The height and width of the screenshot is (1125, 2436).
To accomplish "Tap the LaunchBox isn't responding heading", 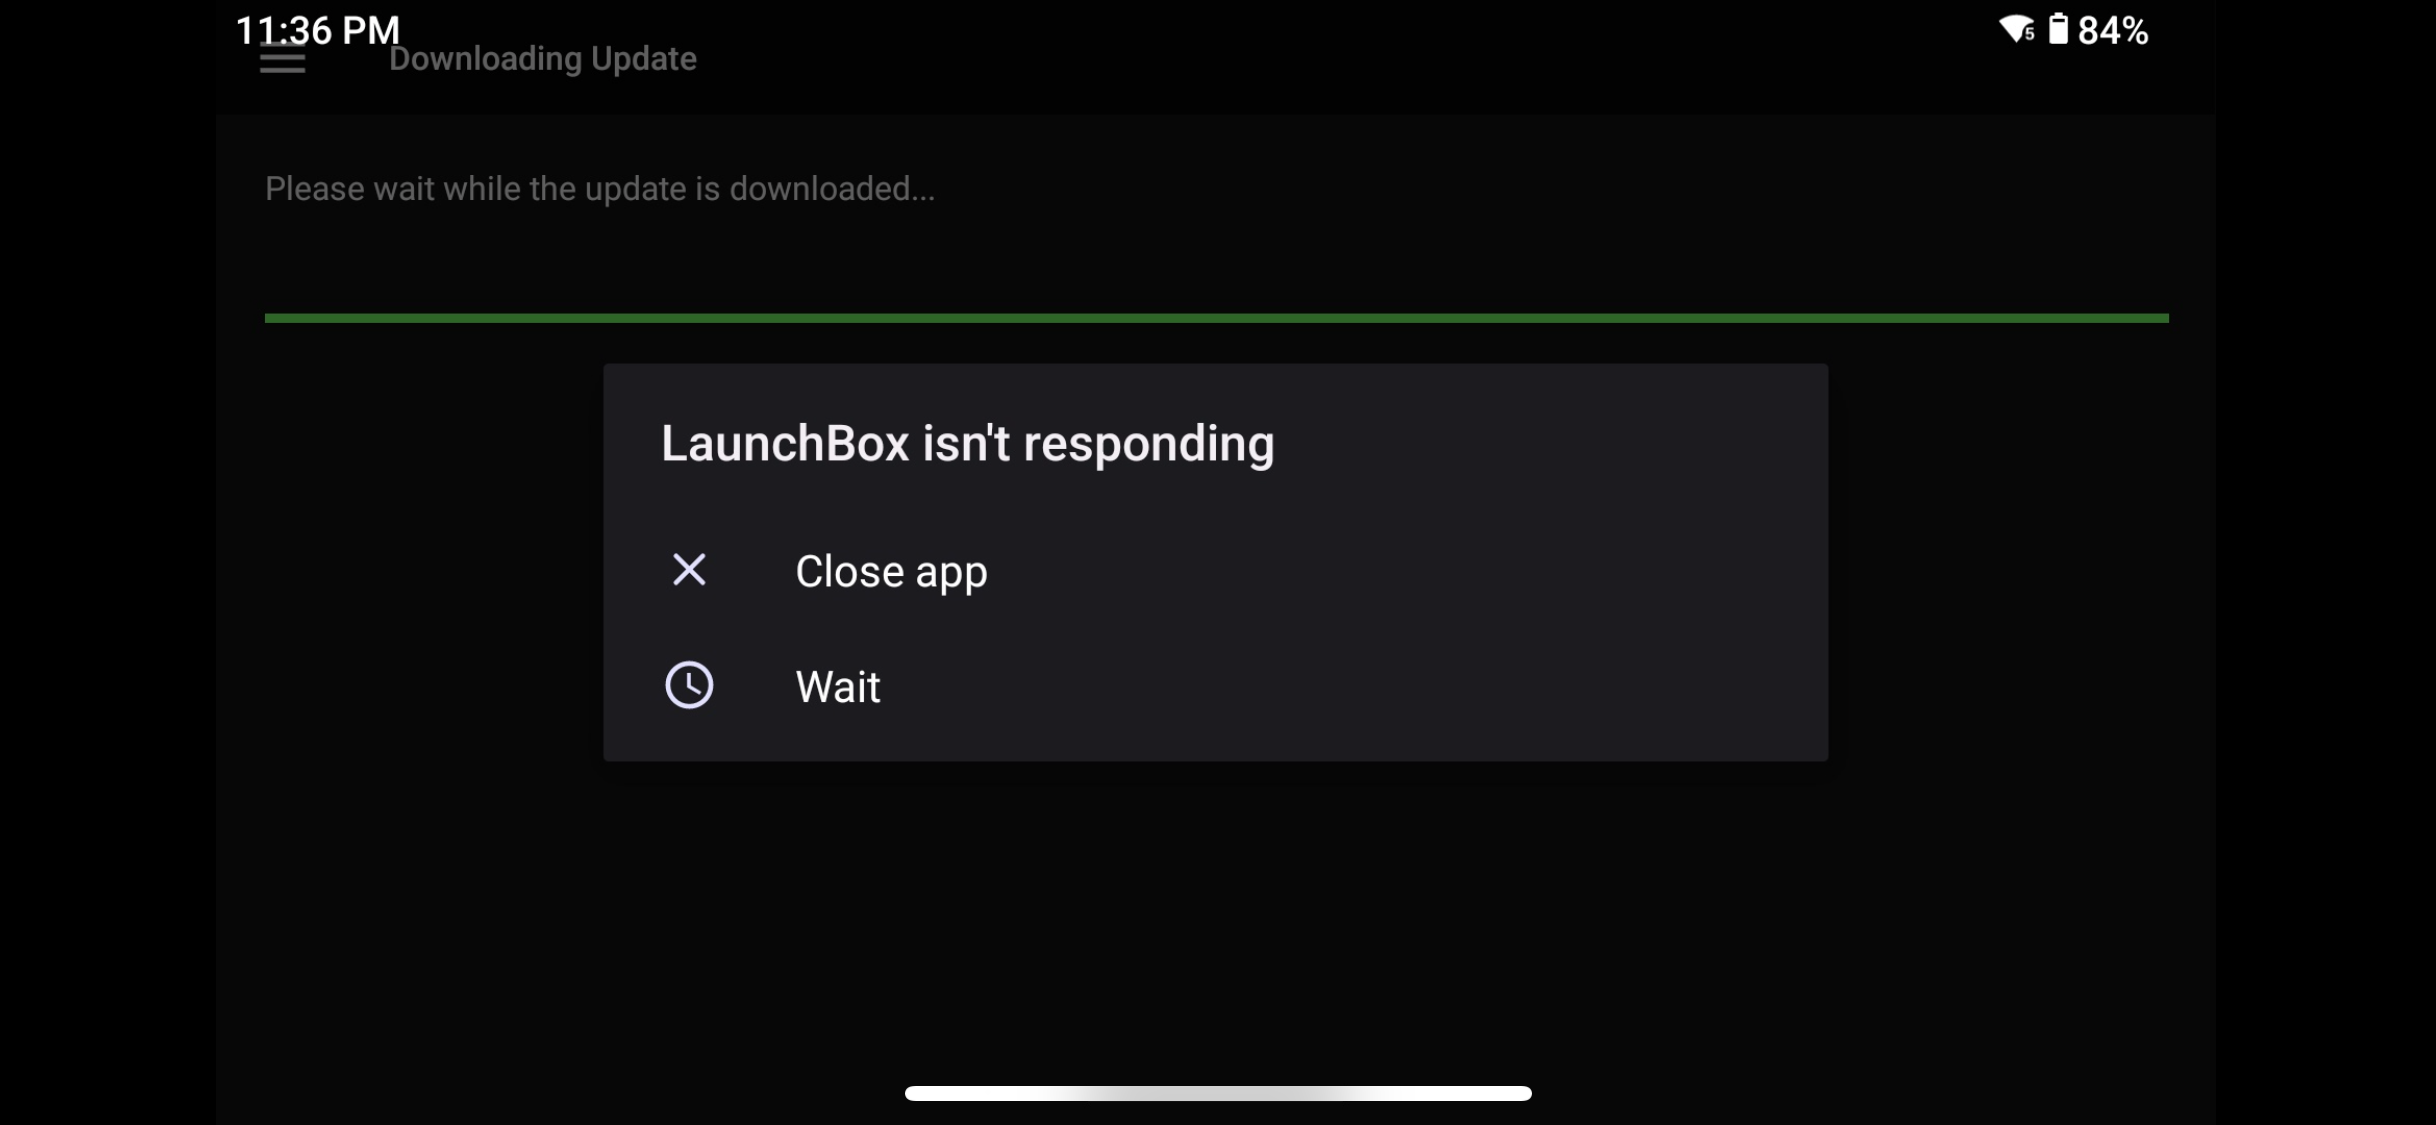I will 967,443.
